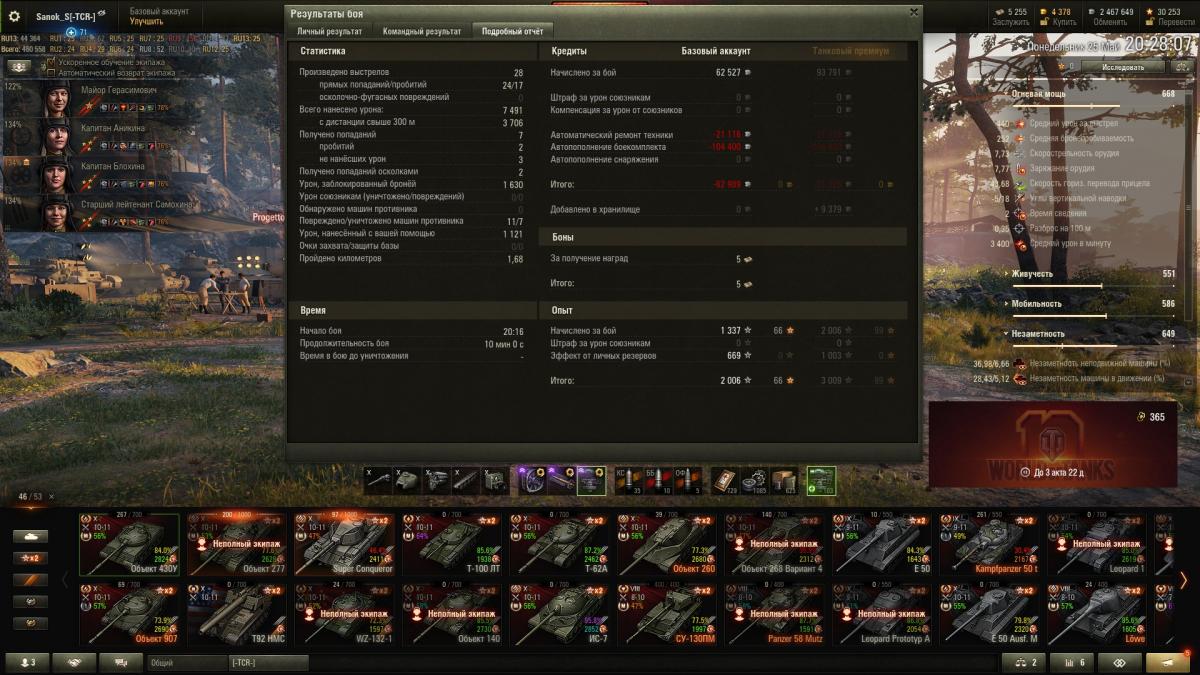Select the Super Conqueror tank
The width and height of the screenshot is (1200, 675).
343,544
